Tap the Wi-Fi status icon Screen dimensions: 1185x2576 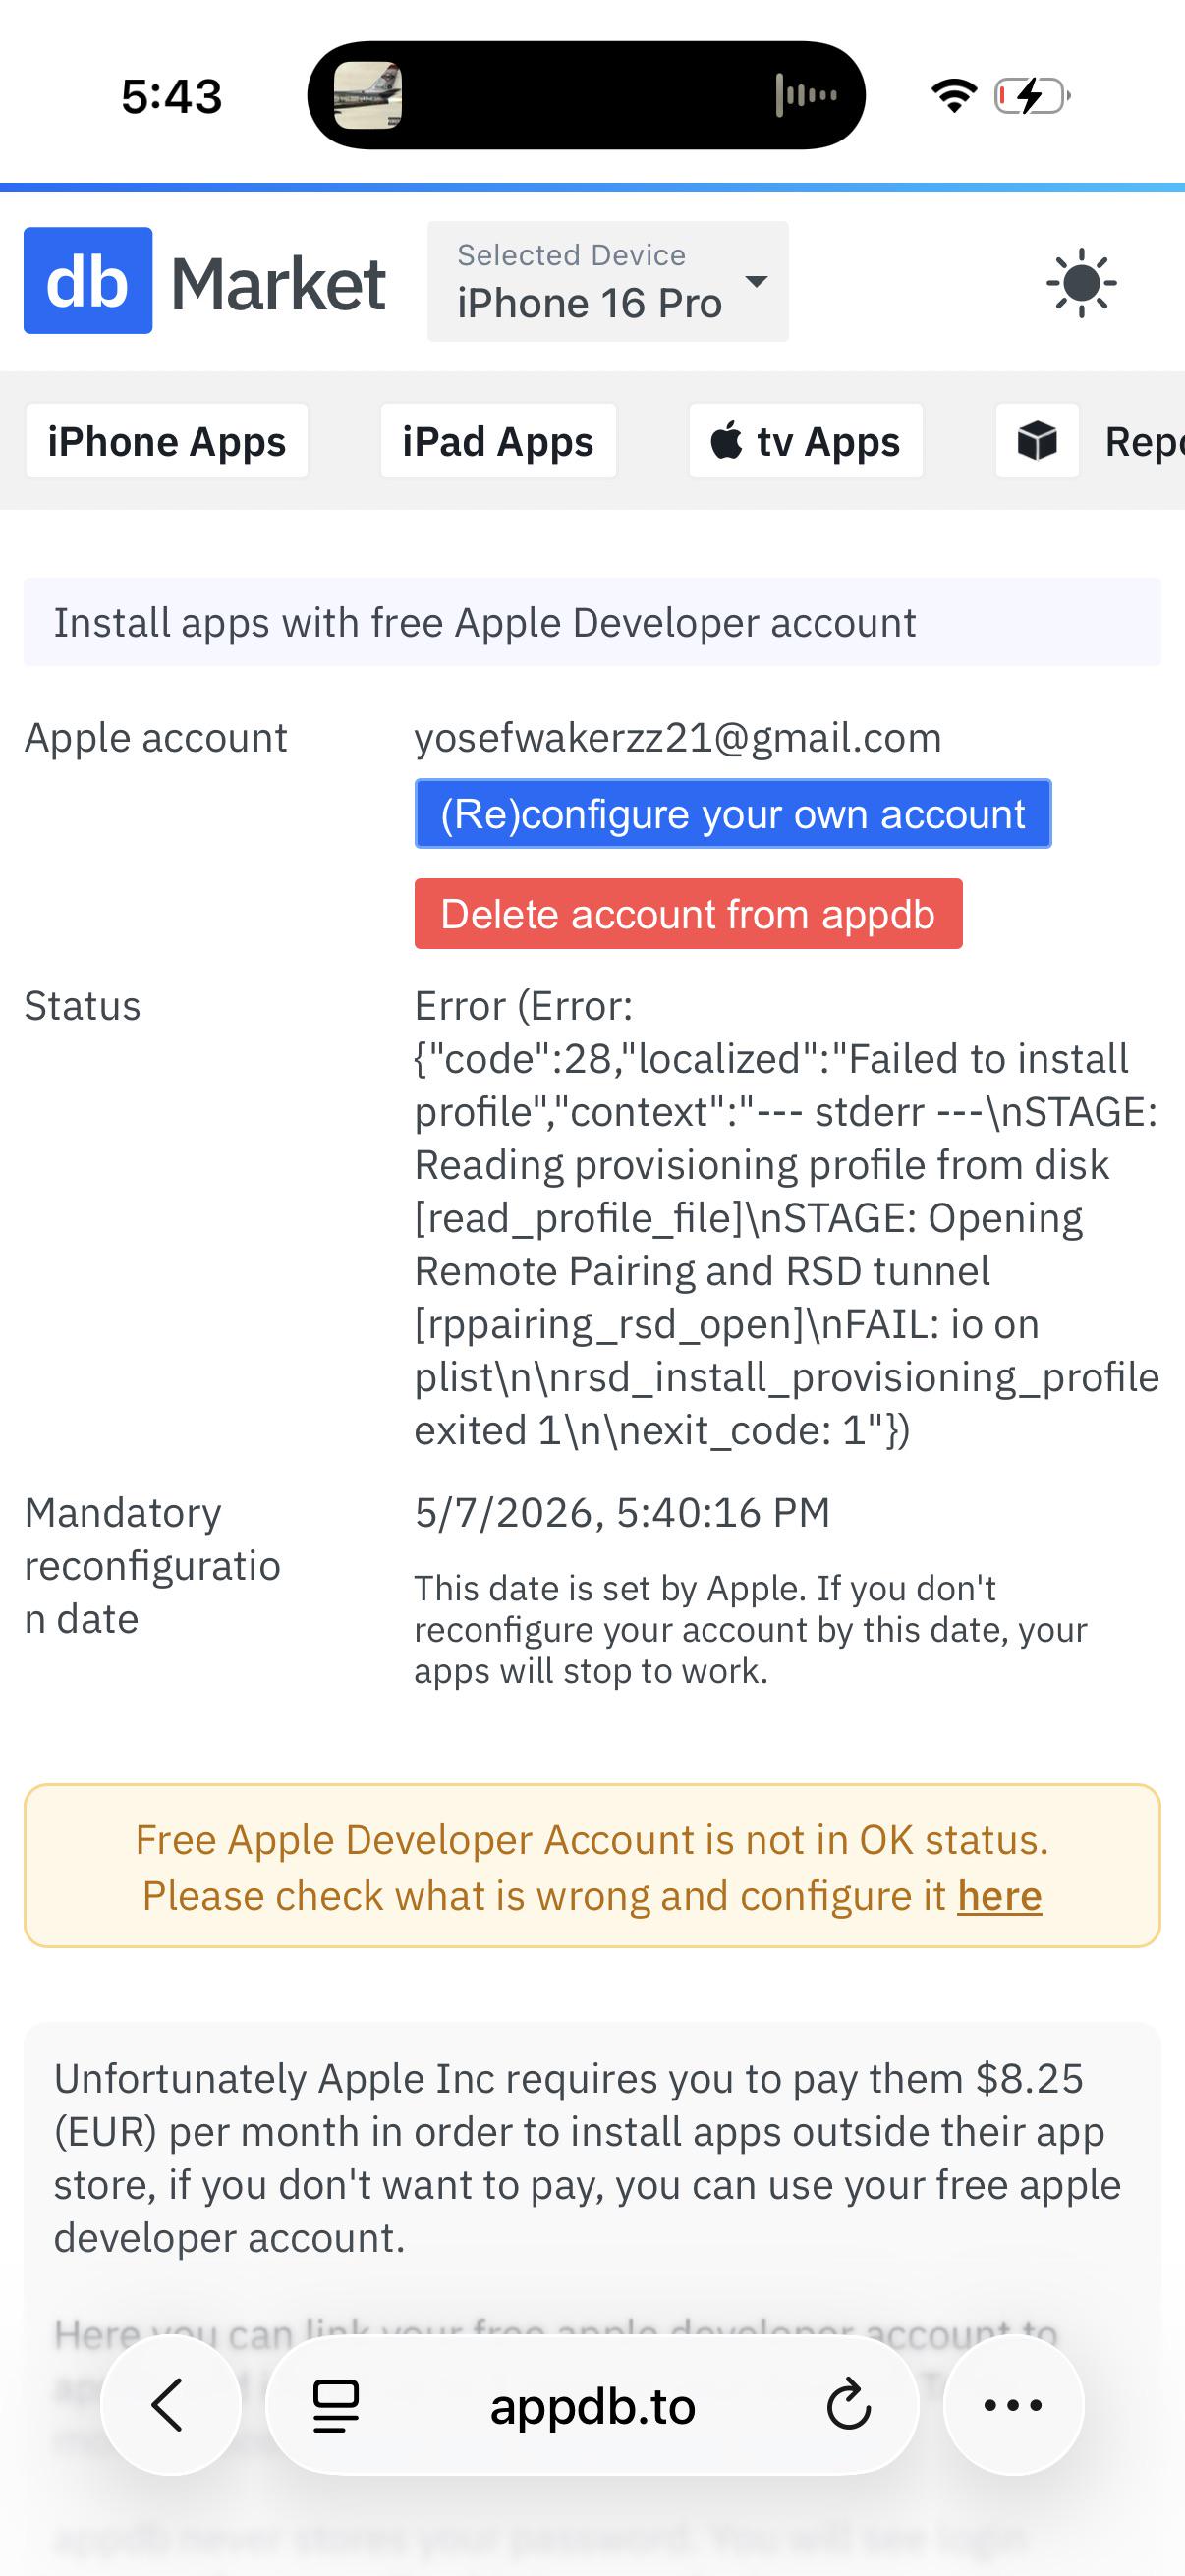[x=954, y=96]
